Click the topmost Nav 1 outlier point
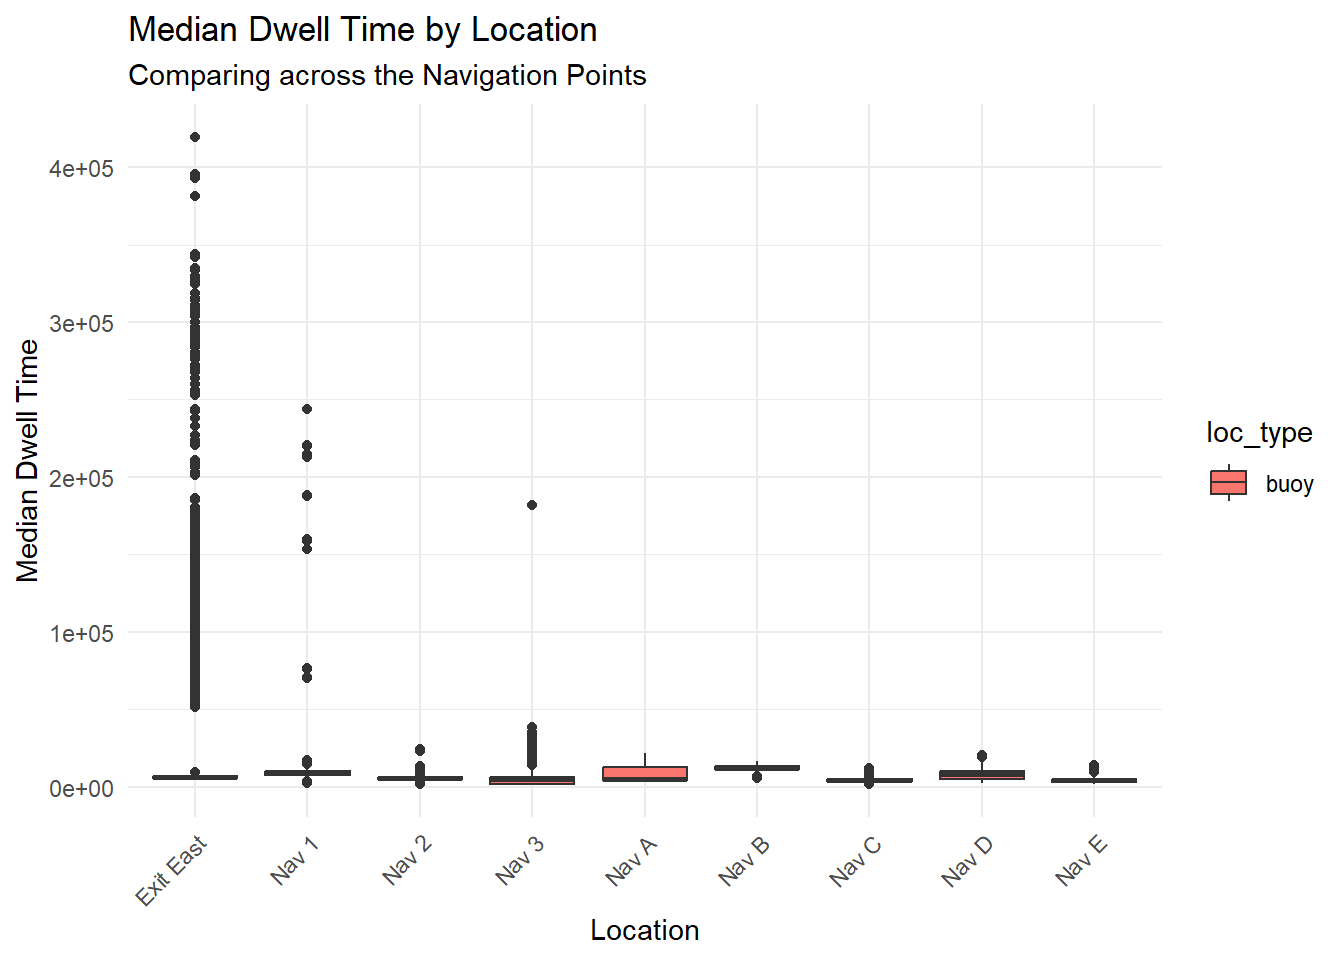 tap(307, 409)
